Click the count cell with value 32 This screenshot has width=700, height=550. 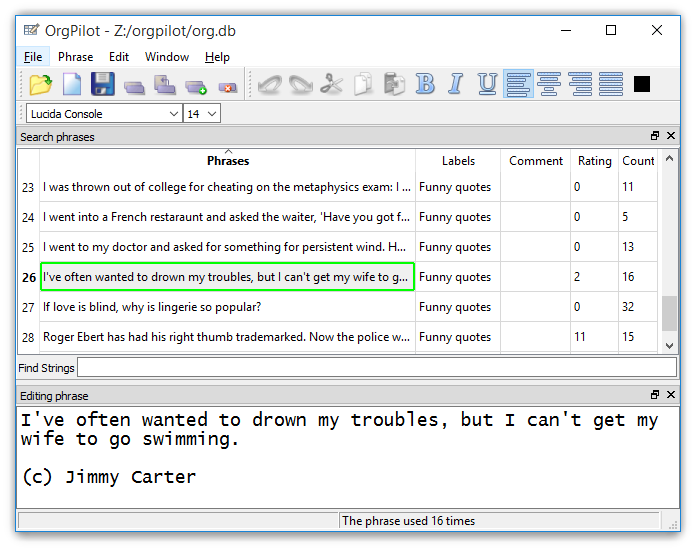[x=638, y=307]
